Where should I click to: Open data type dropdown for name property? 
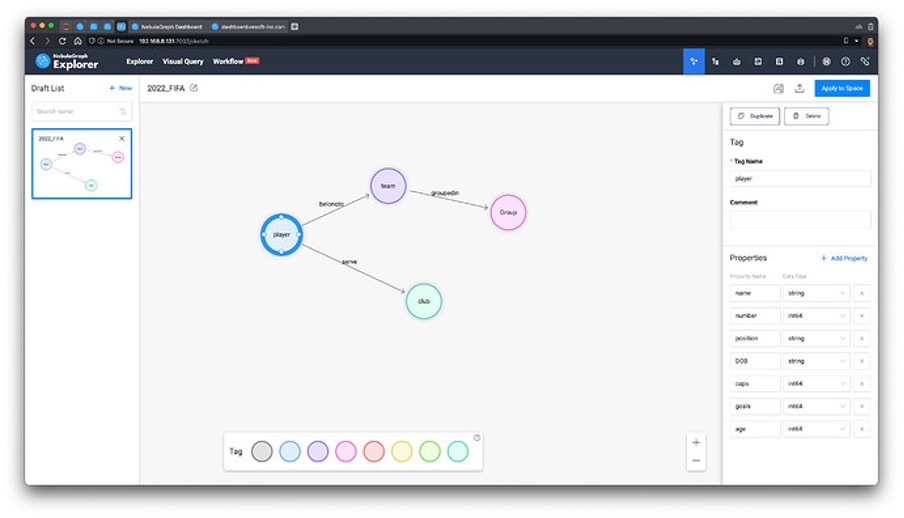(816, 293)
